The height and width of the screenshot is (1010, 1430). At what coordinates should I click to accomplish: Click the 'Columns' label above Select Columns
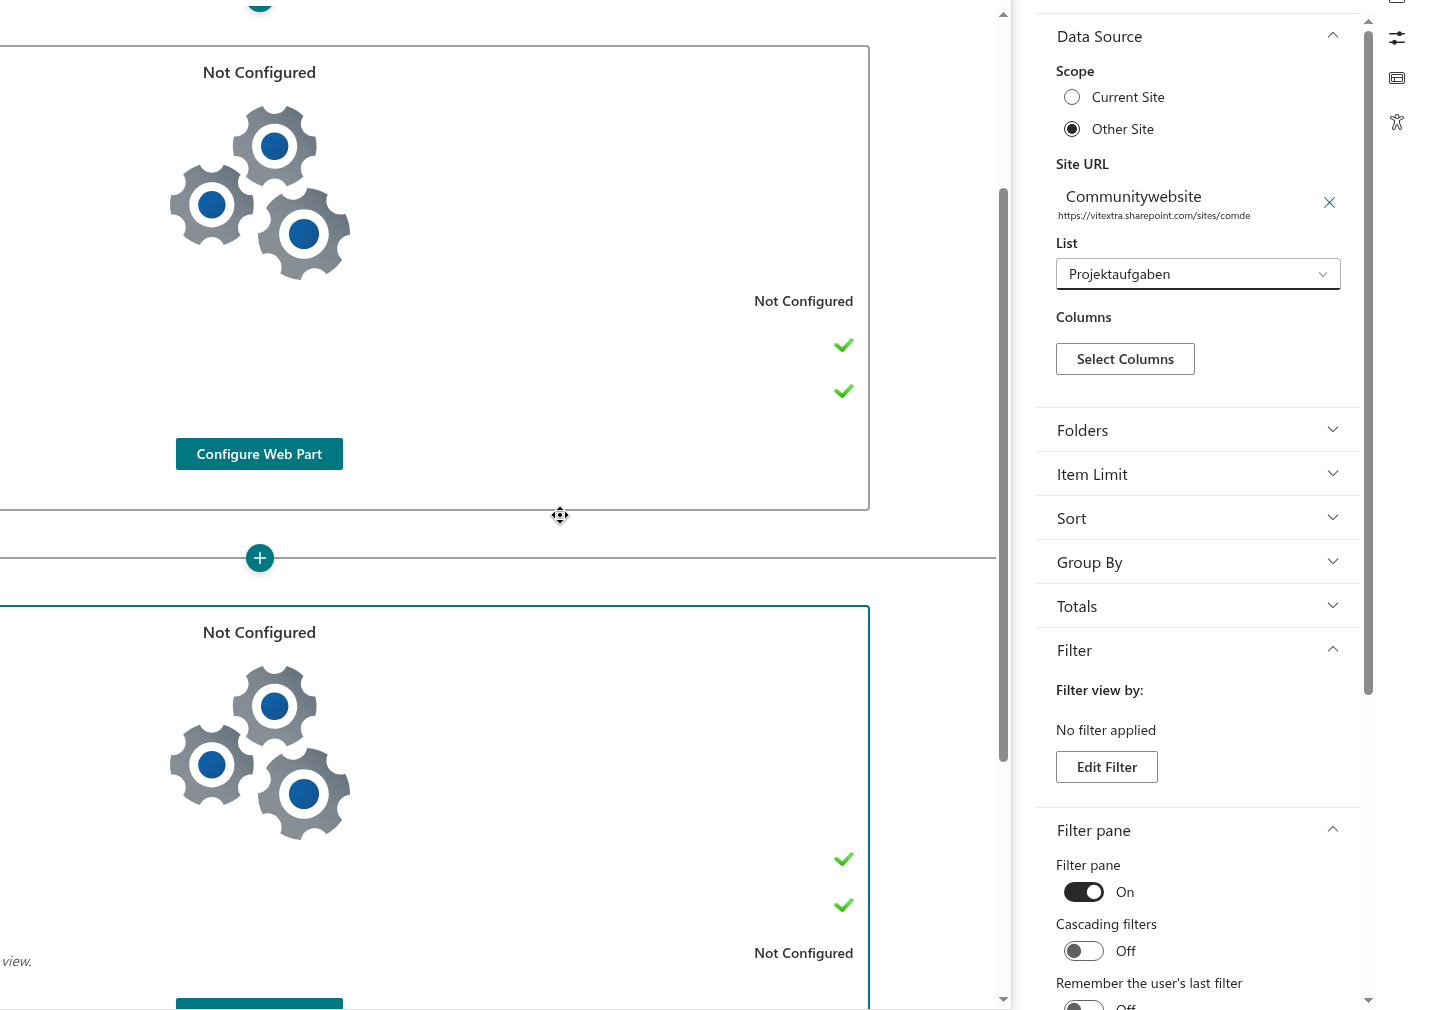1084,317
